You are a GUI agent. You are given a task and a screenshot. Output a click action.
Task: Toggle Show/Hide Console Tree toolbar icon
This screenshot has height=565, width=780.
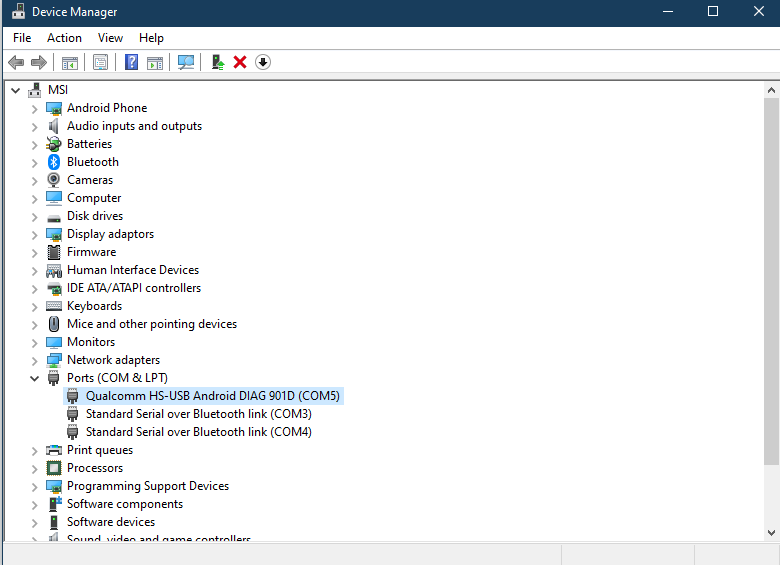(x=70, y=63)
